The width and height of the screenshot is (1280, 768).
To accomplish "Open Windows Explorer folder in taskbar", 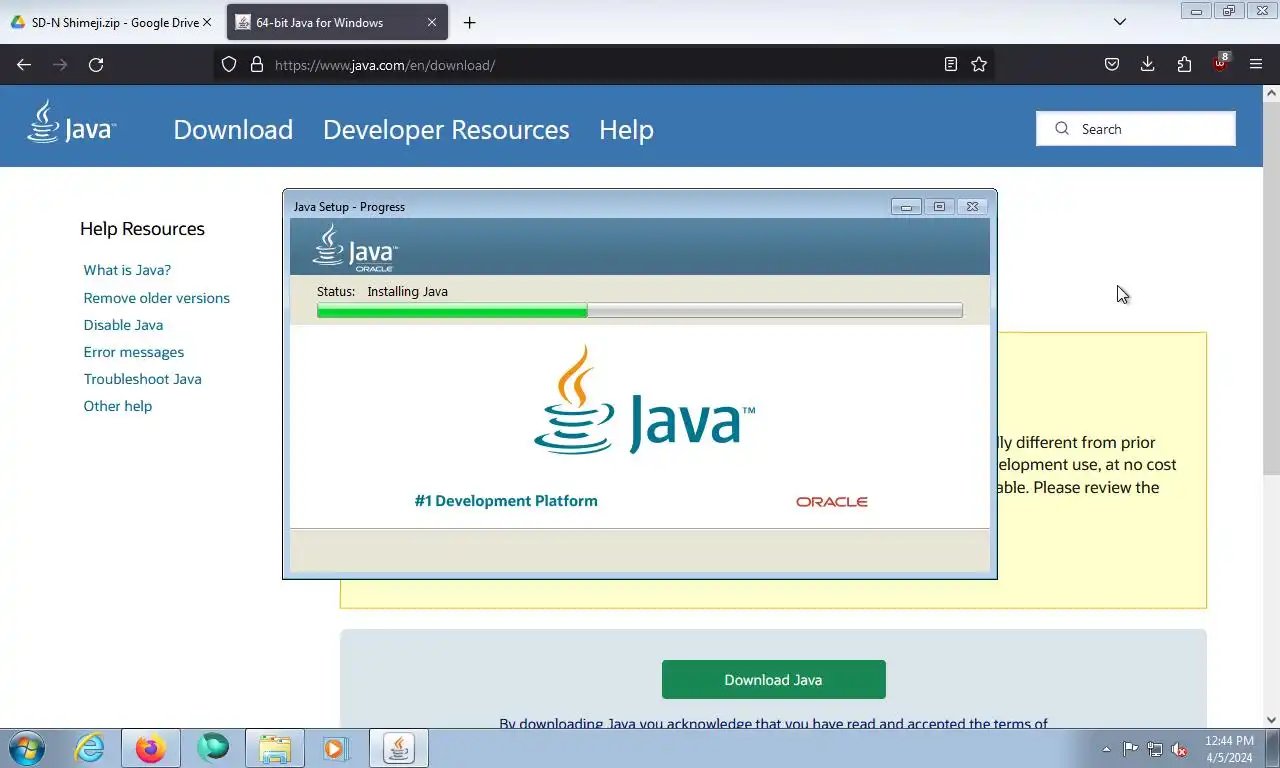I will click(x=275, y=748).
